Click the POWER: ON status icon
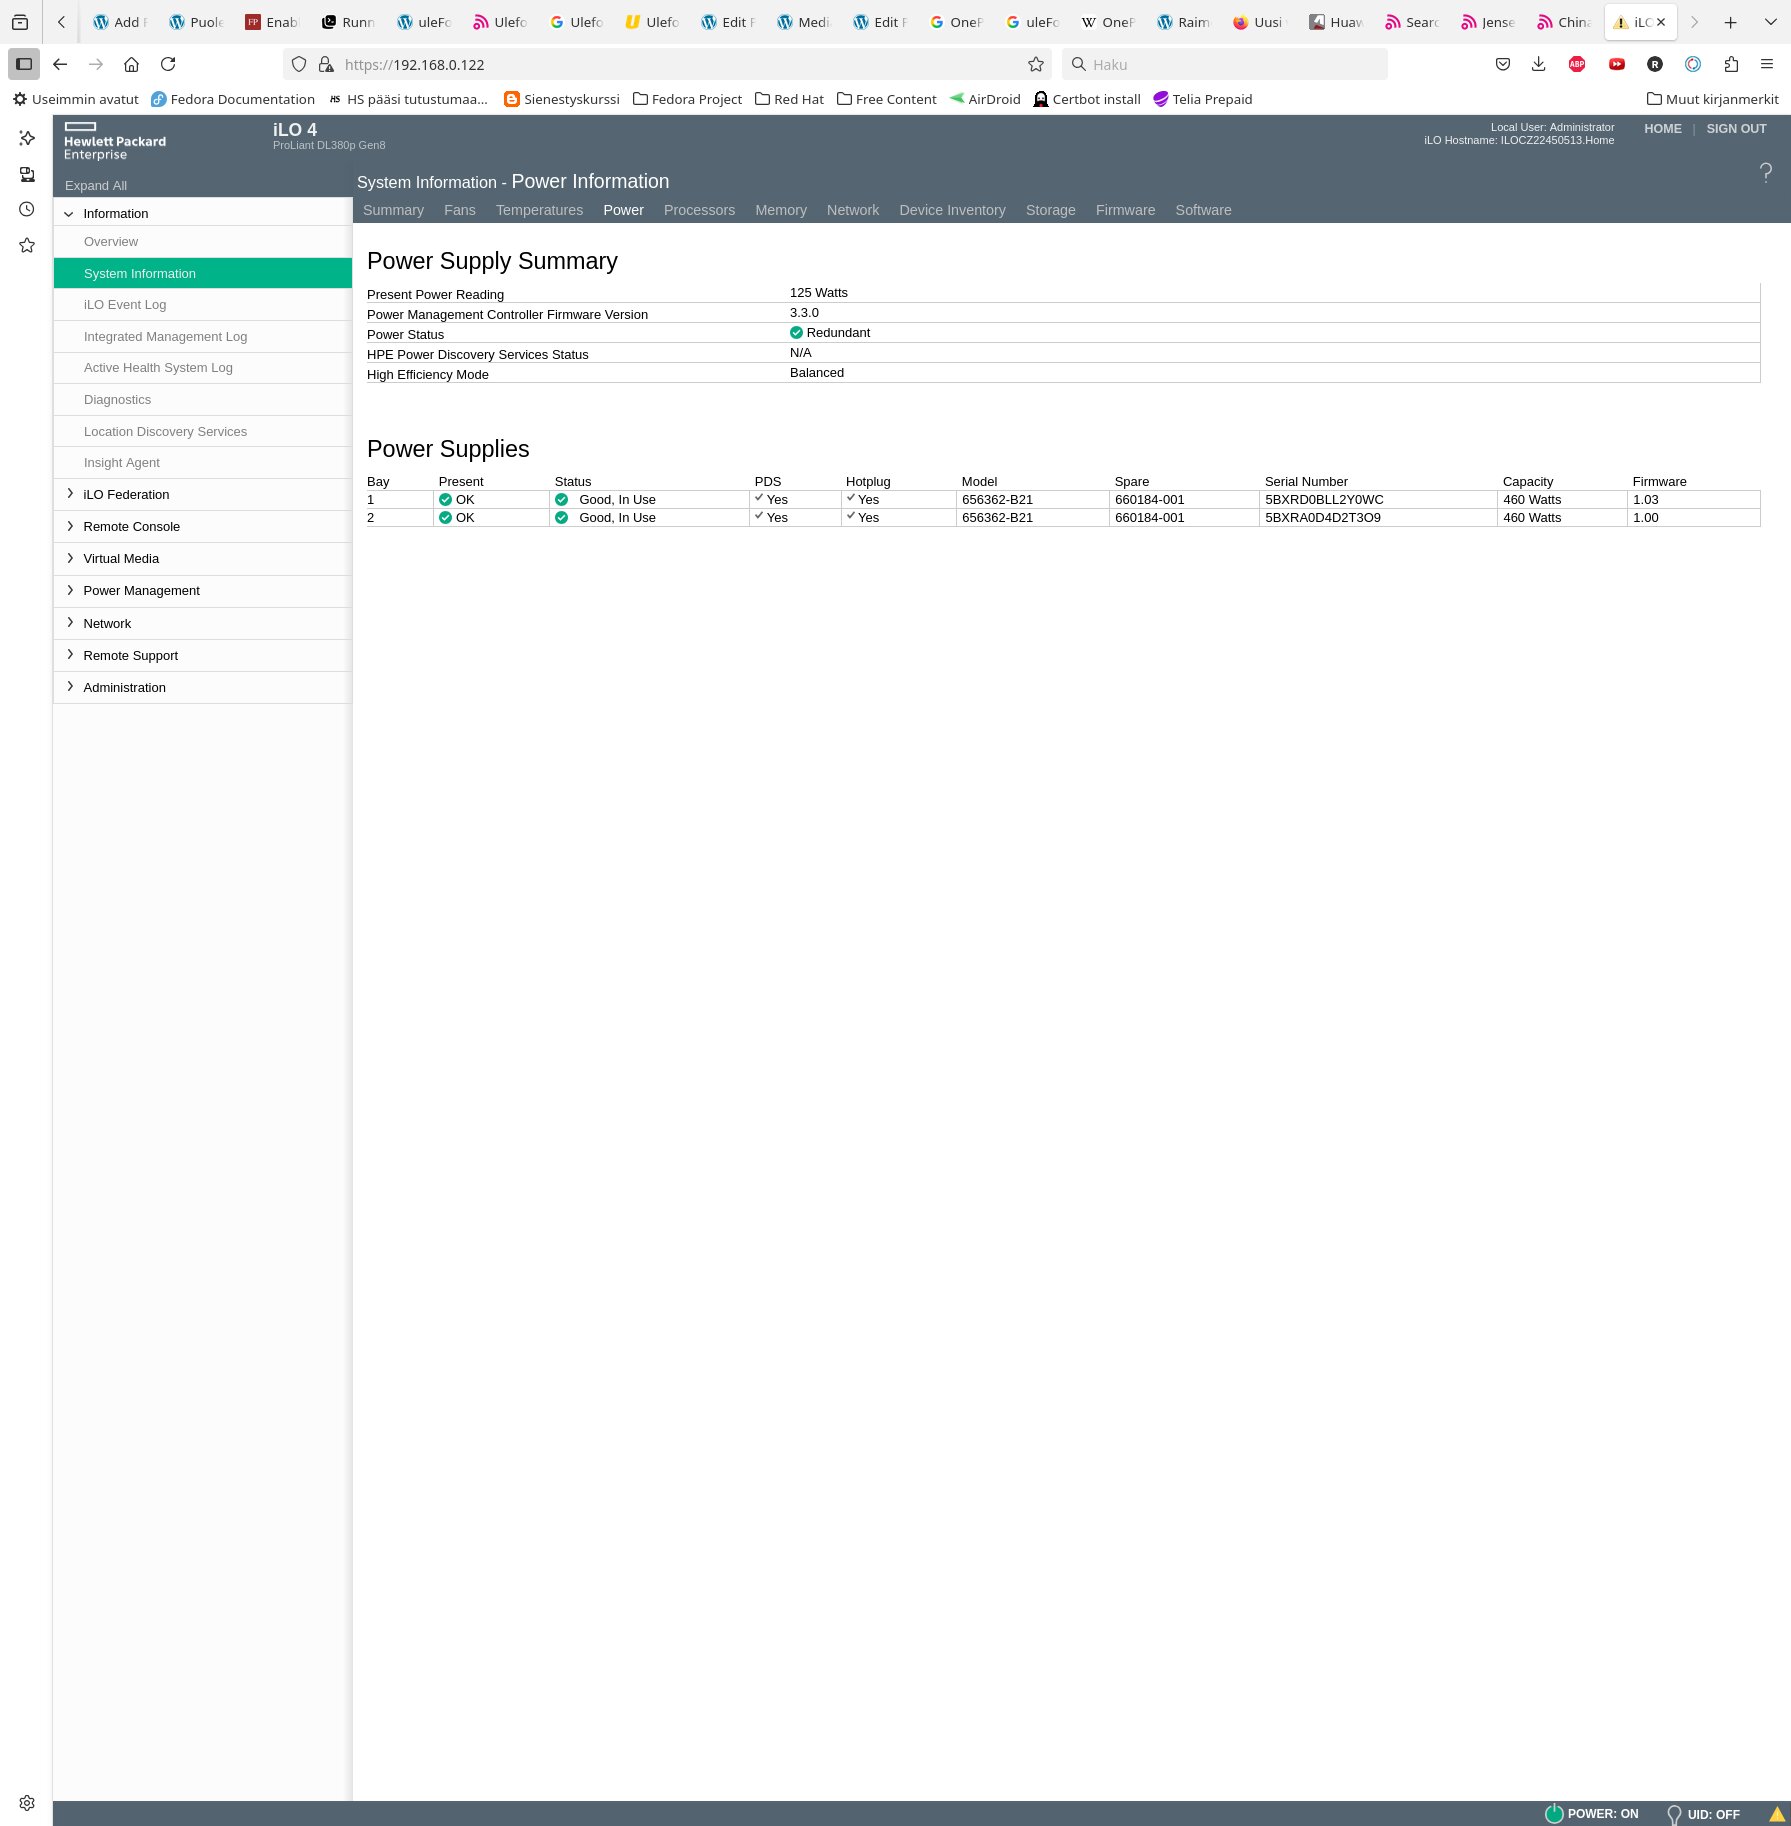The width and height of the screenshot is (1791, 1826). (x=1553, y=1813)
